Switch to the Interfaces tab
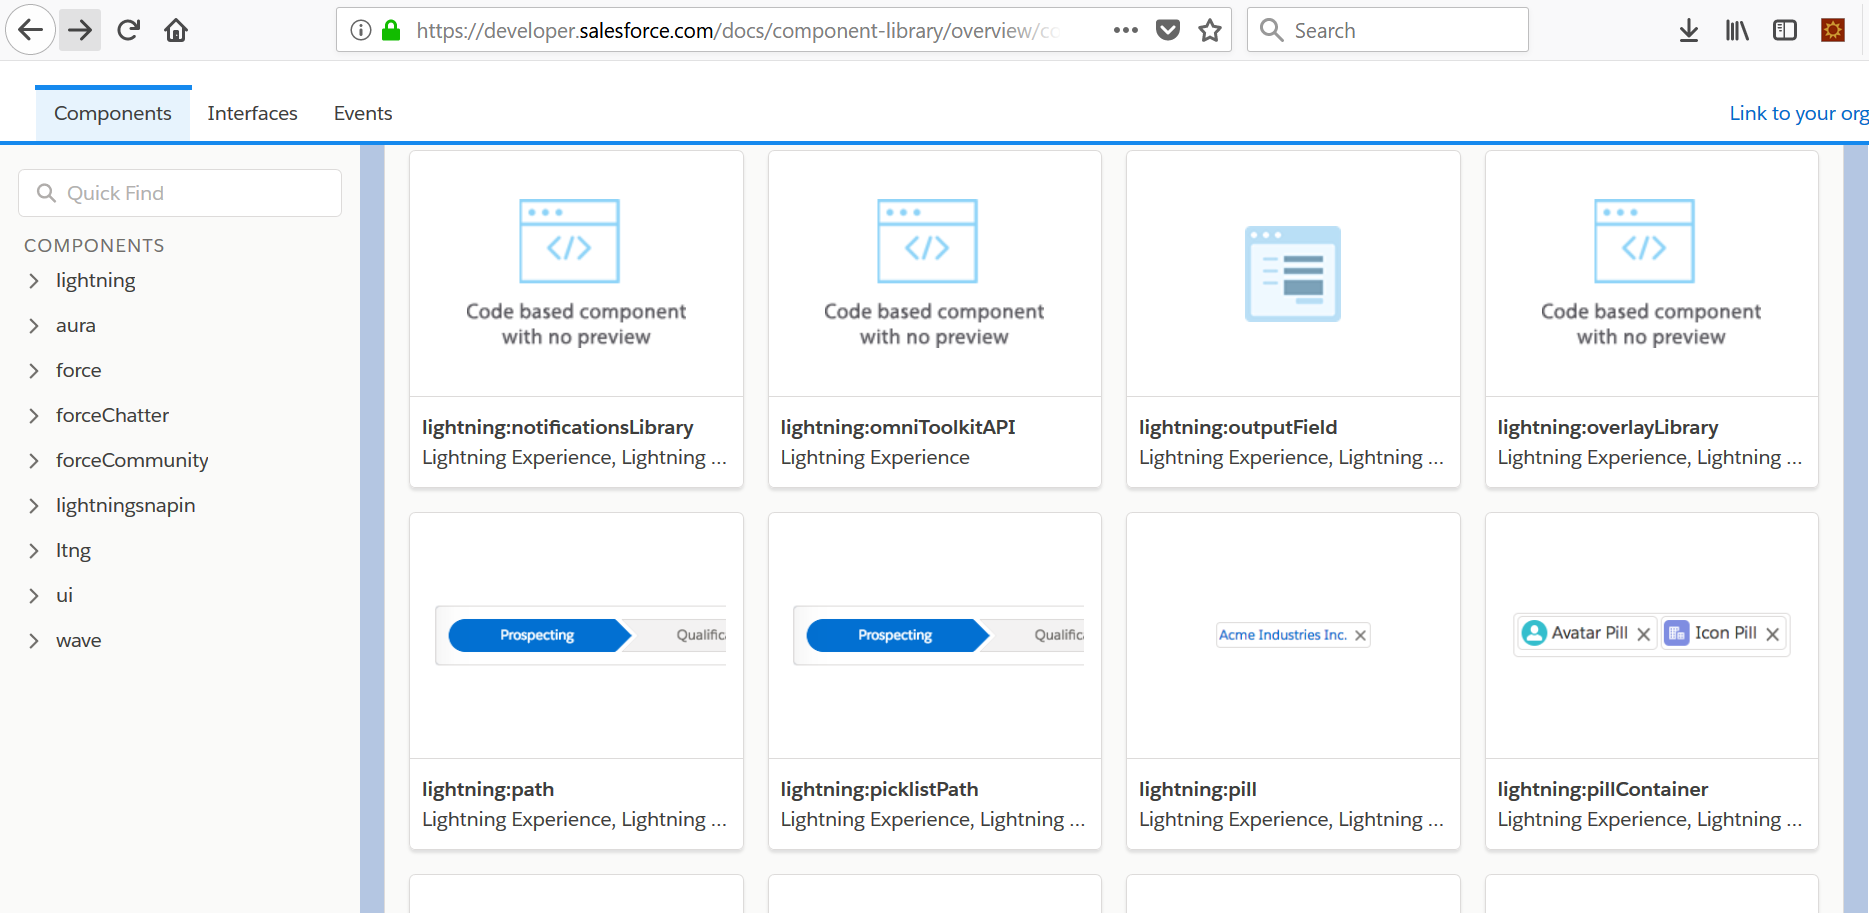The height and width of the screenshot is (913, 1869). pyautogui.click(x=253, y=113)
